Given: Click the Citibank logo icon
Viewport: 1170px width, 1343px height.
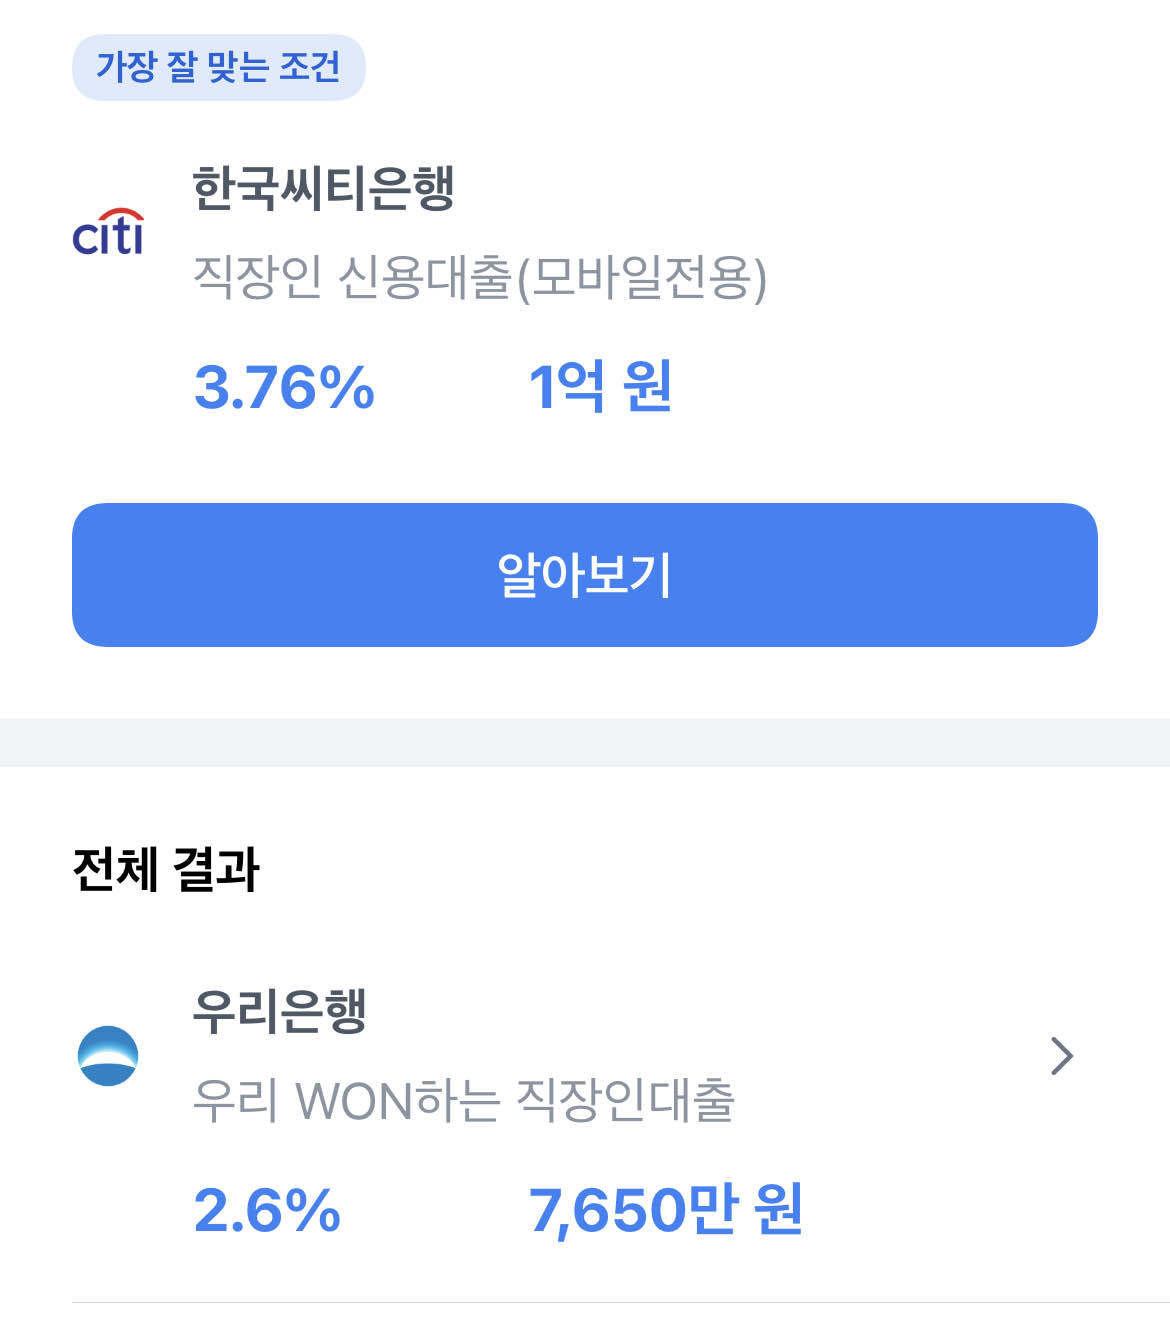Looking at the screenshot, I should click(112, 231).
